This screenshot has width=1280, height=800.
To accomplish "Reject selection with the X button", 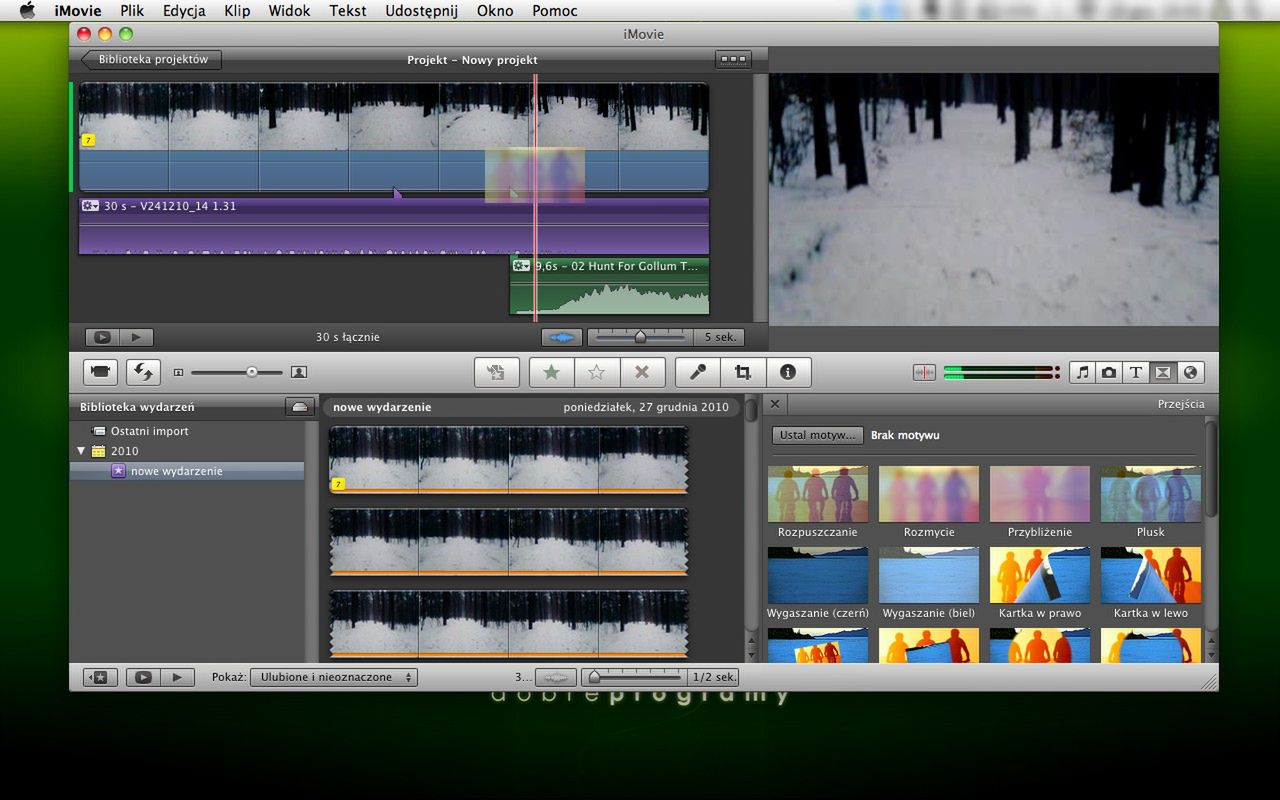I will coord(642,372).
